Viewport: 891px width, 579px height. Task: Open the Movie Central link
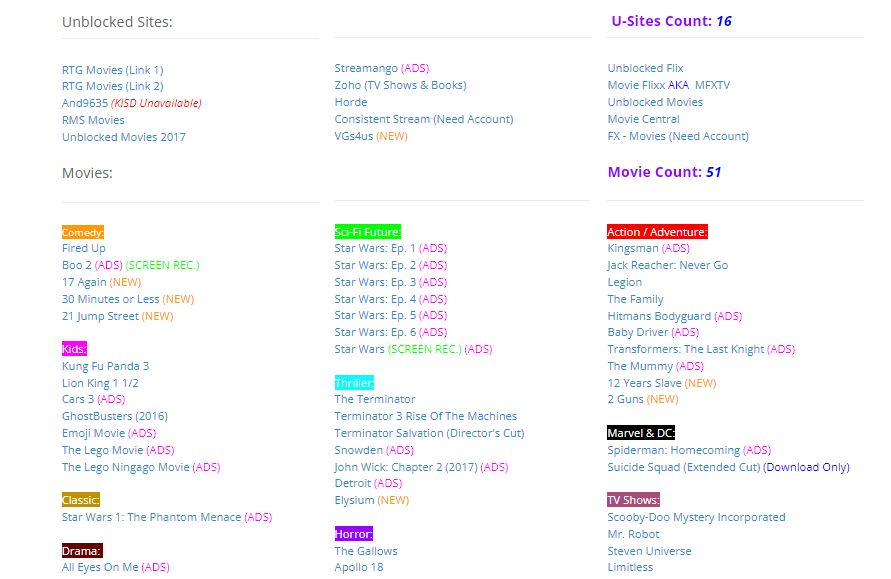point(643,119)
